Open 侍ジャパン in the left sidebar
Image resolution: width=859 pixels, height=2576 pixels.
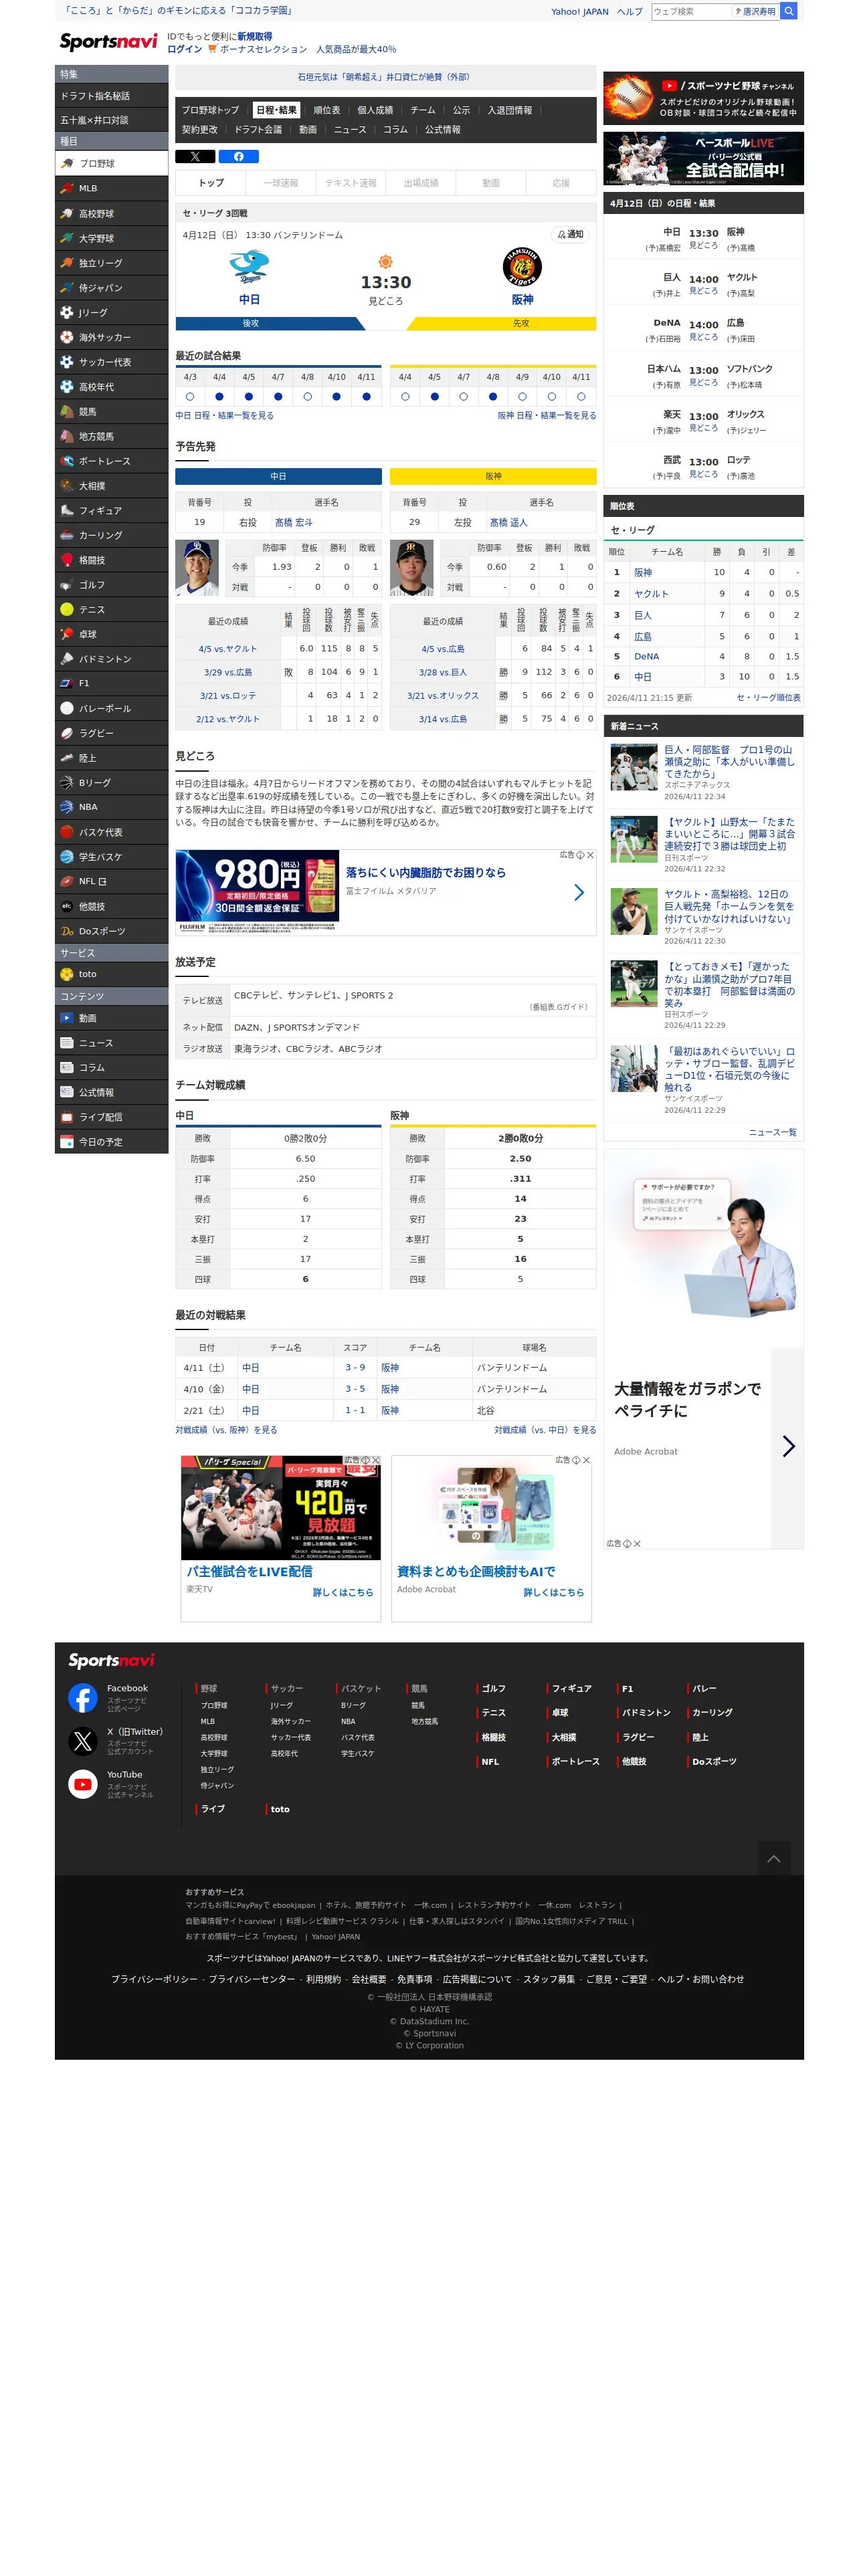coord(111,288)
